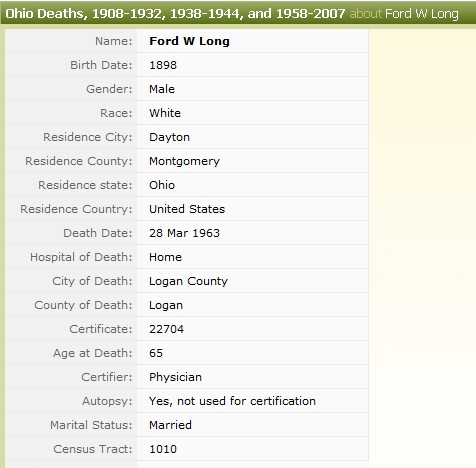This screenshot has width=476, height=468.
Task: Select the Birth Date value 1898
Action: 163,65
